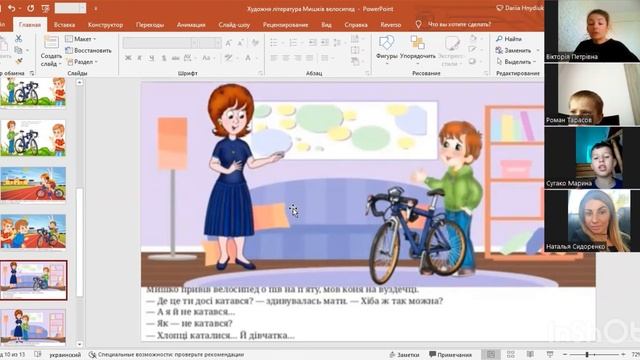Undo the last action in quick access toolbar
Image resolution: width=640 pixels, height=360 pixels.
click(12, 8)
